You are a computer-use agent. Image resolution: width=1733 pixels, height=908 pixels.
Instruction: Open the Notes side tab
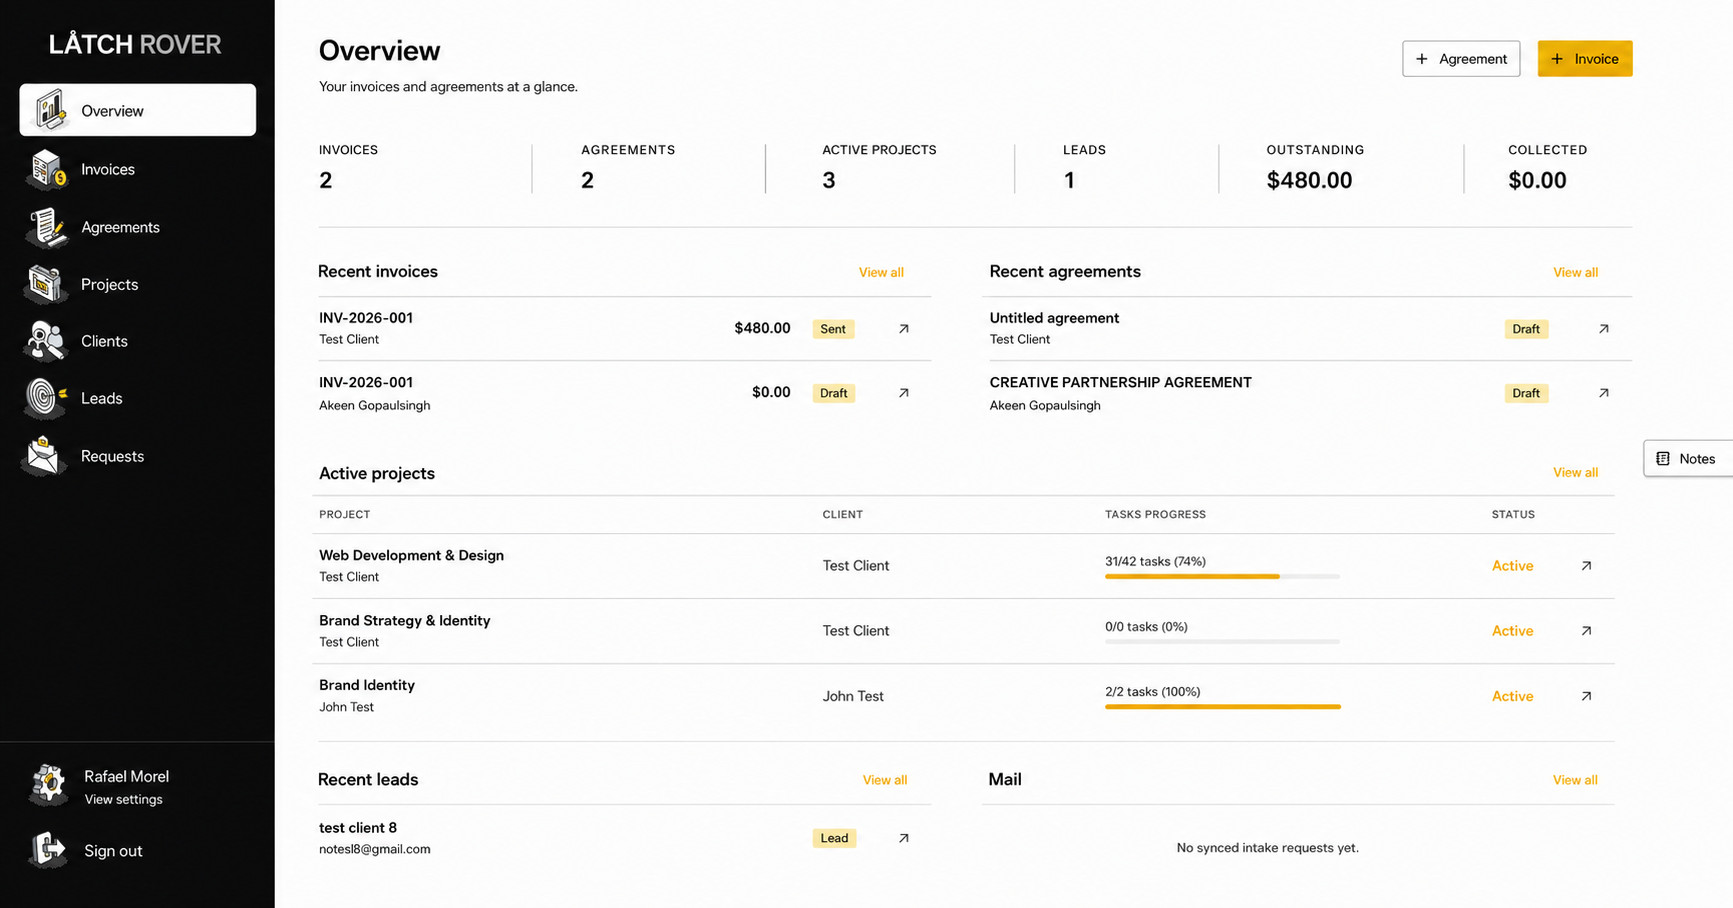1688,459
